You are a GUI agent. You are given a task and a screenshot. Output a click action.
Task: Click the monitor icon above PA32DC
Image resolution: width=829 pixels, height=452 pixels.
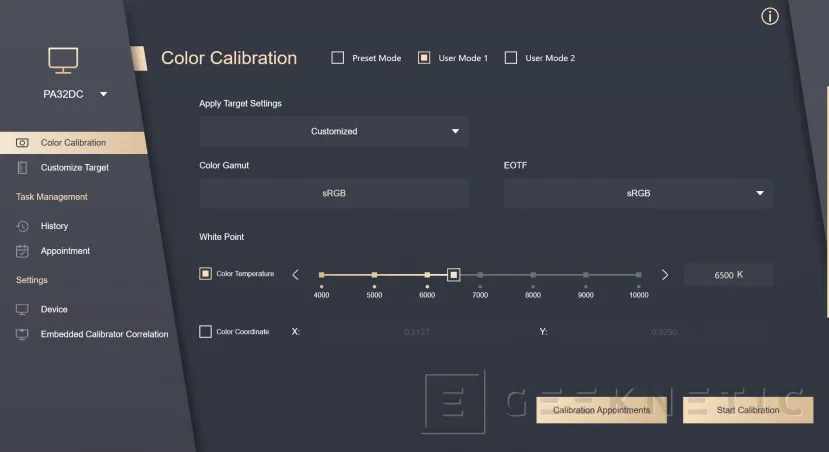(x=63, y=60)
